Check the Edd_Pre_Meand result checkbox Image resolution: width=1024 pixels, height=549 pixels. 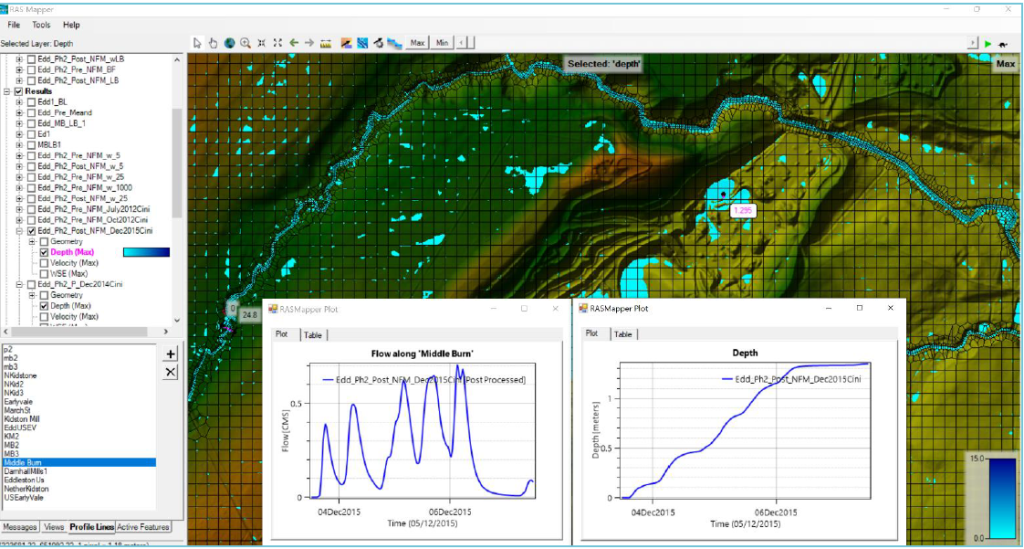[x=31, y=112]
